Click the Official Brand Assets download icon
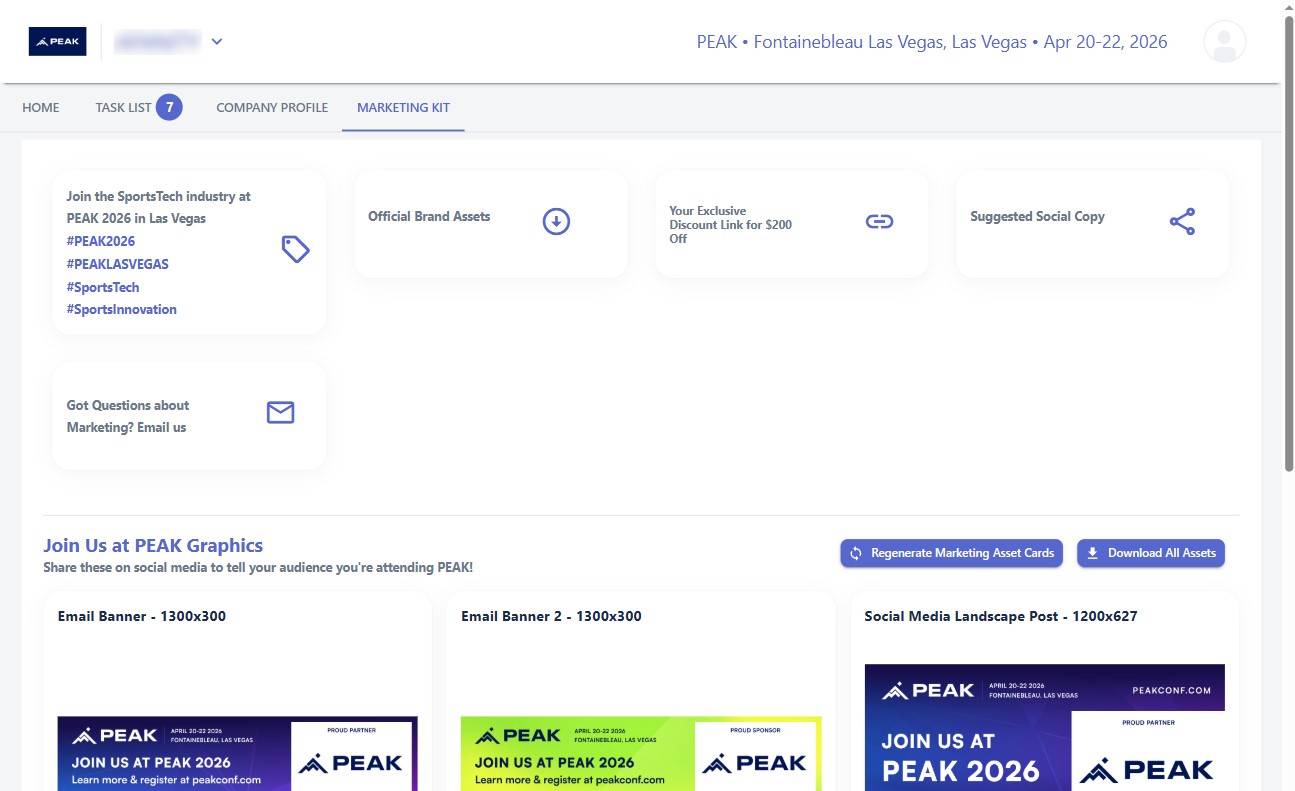Screen dimensions: 1295x791 pos(556,221)
